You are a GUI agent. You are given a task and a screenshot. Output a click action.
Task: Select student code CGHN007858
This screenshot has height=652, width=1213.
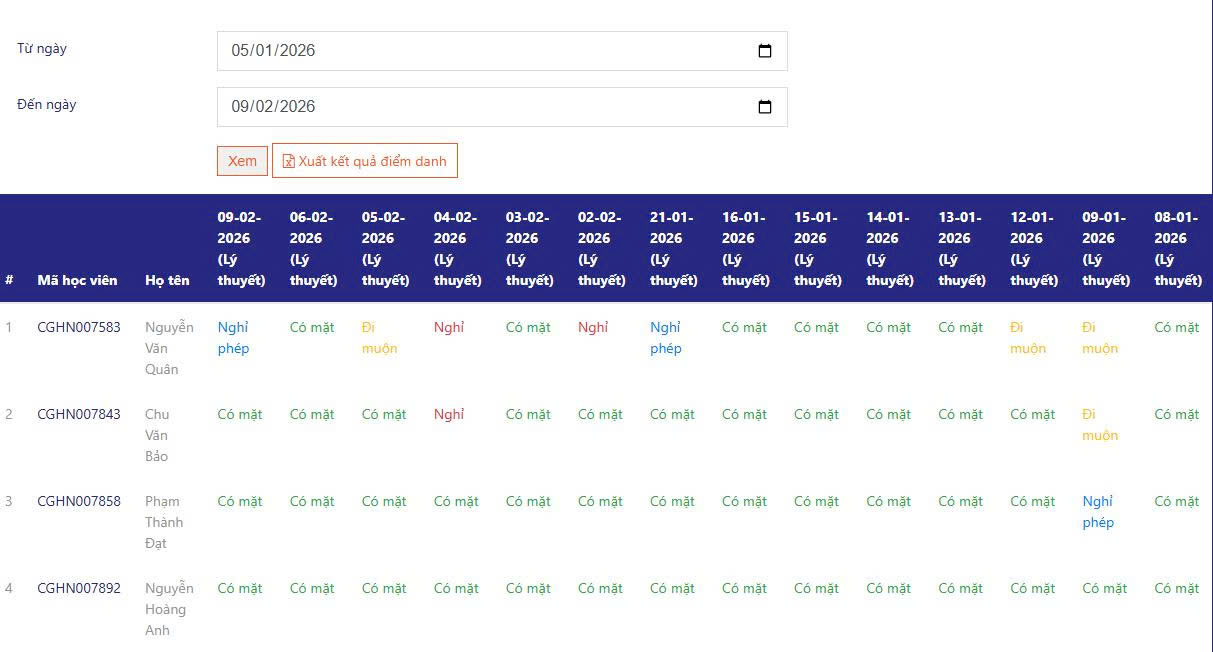tap(79, 501)
